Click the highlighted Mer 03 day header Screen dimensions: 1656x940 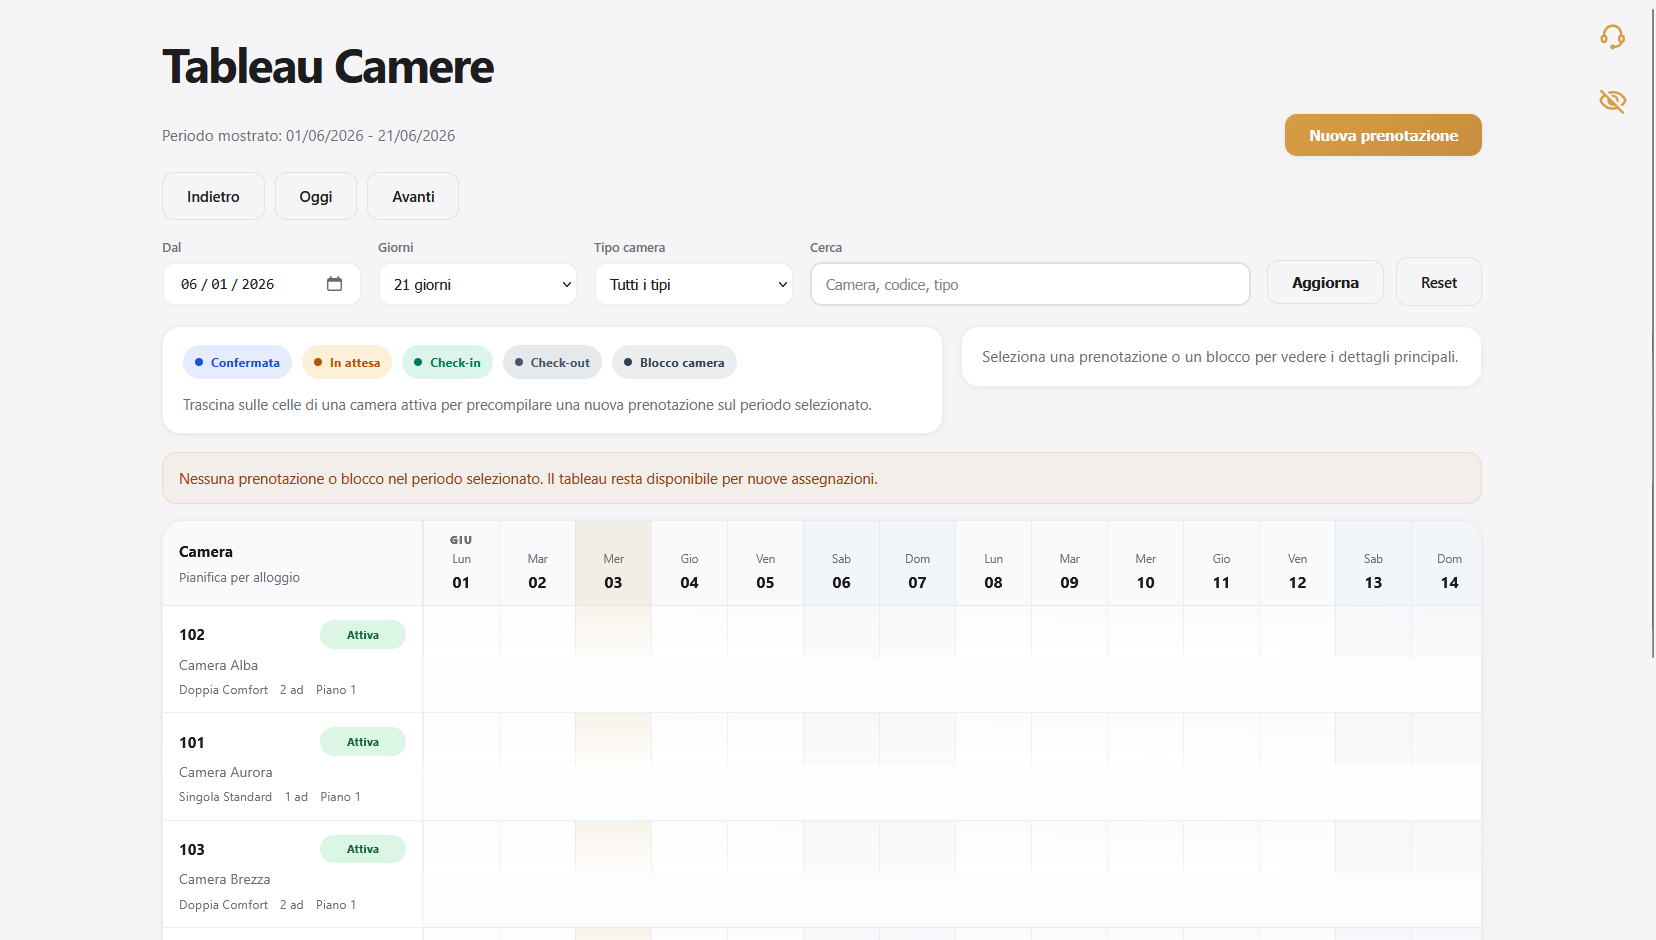[x=613, y=563]
